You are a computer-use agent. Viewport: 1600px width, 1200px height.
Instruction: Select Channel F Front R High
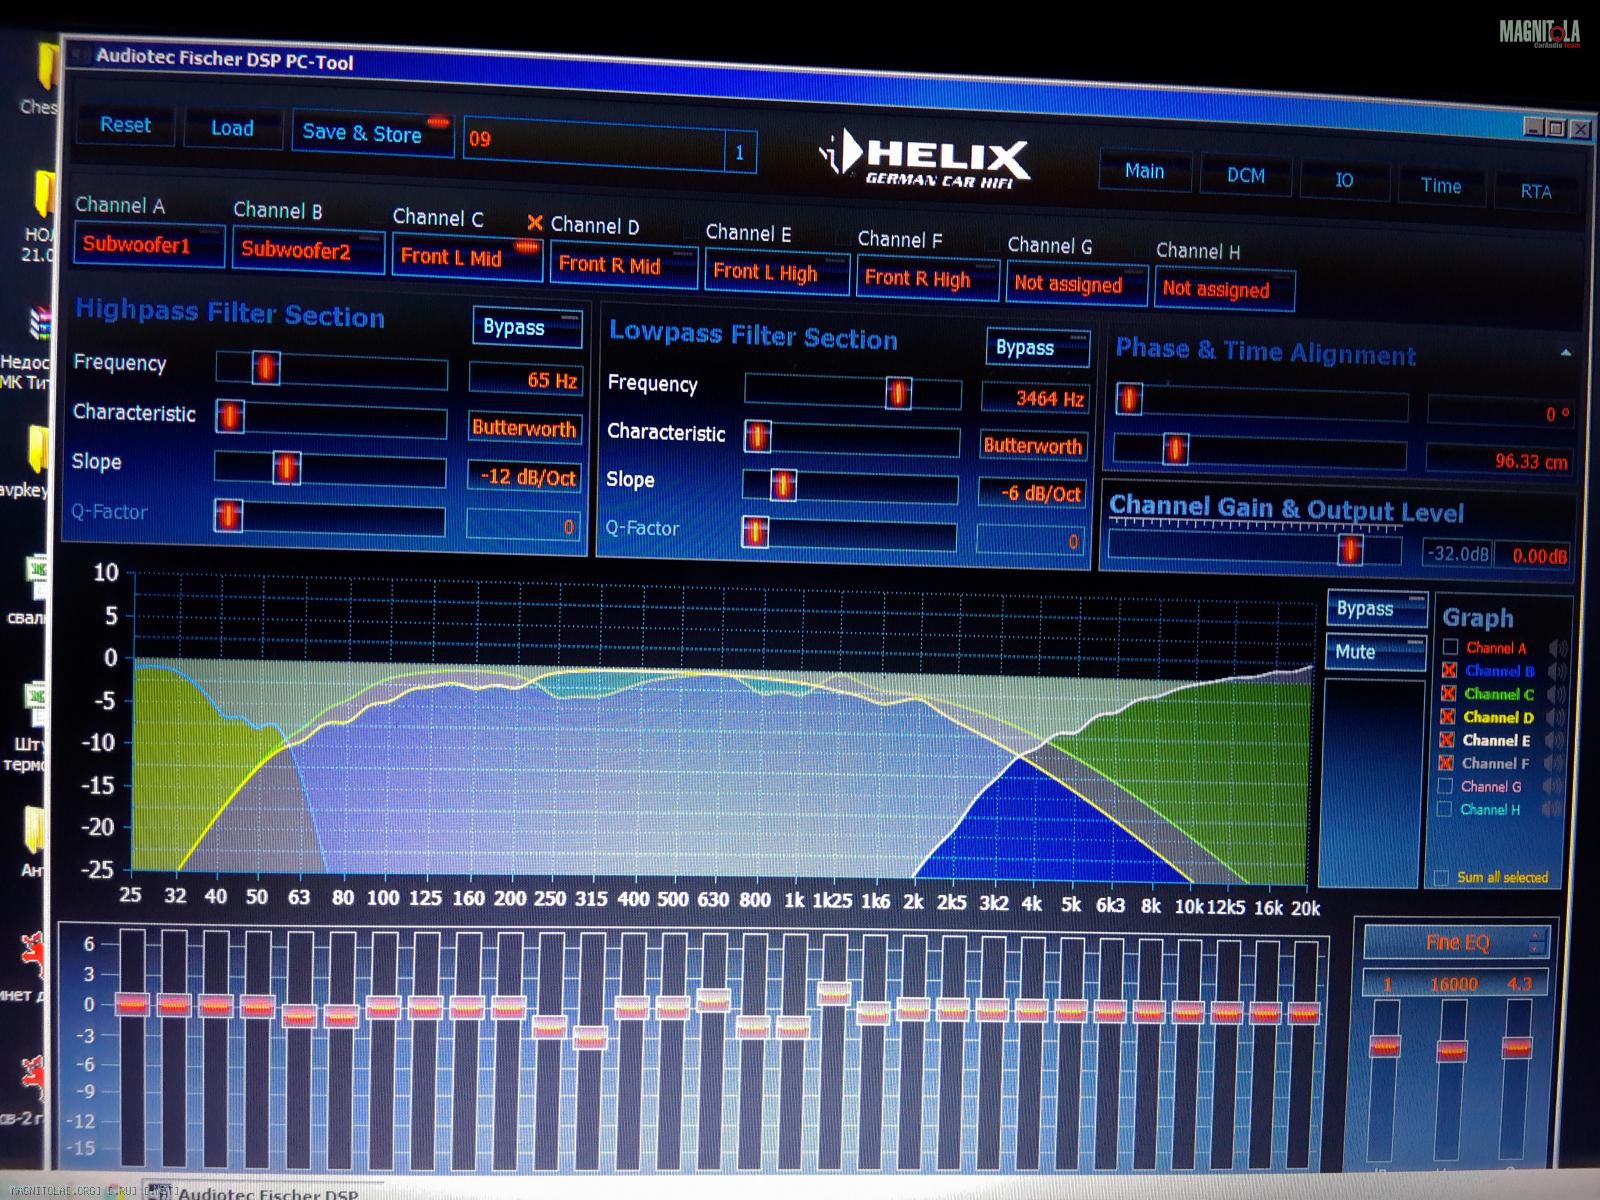(927, 278)
